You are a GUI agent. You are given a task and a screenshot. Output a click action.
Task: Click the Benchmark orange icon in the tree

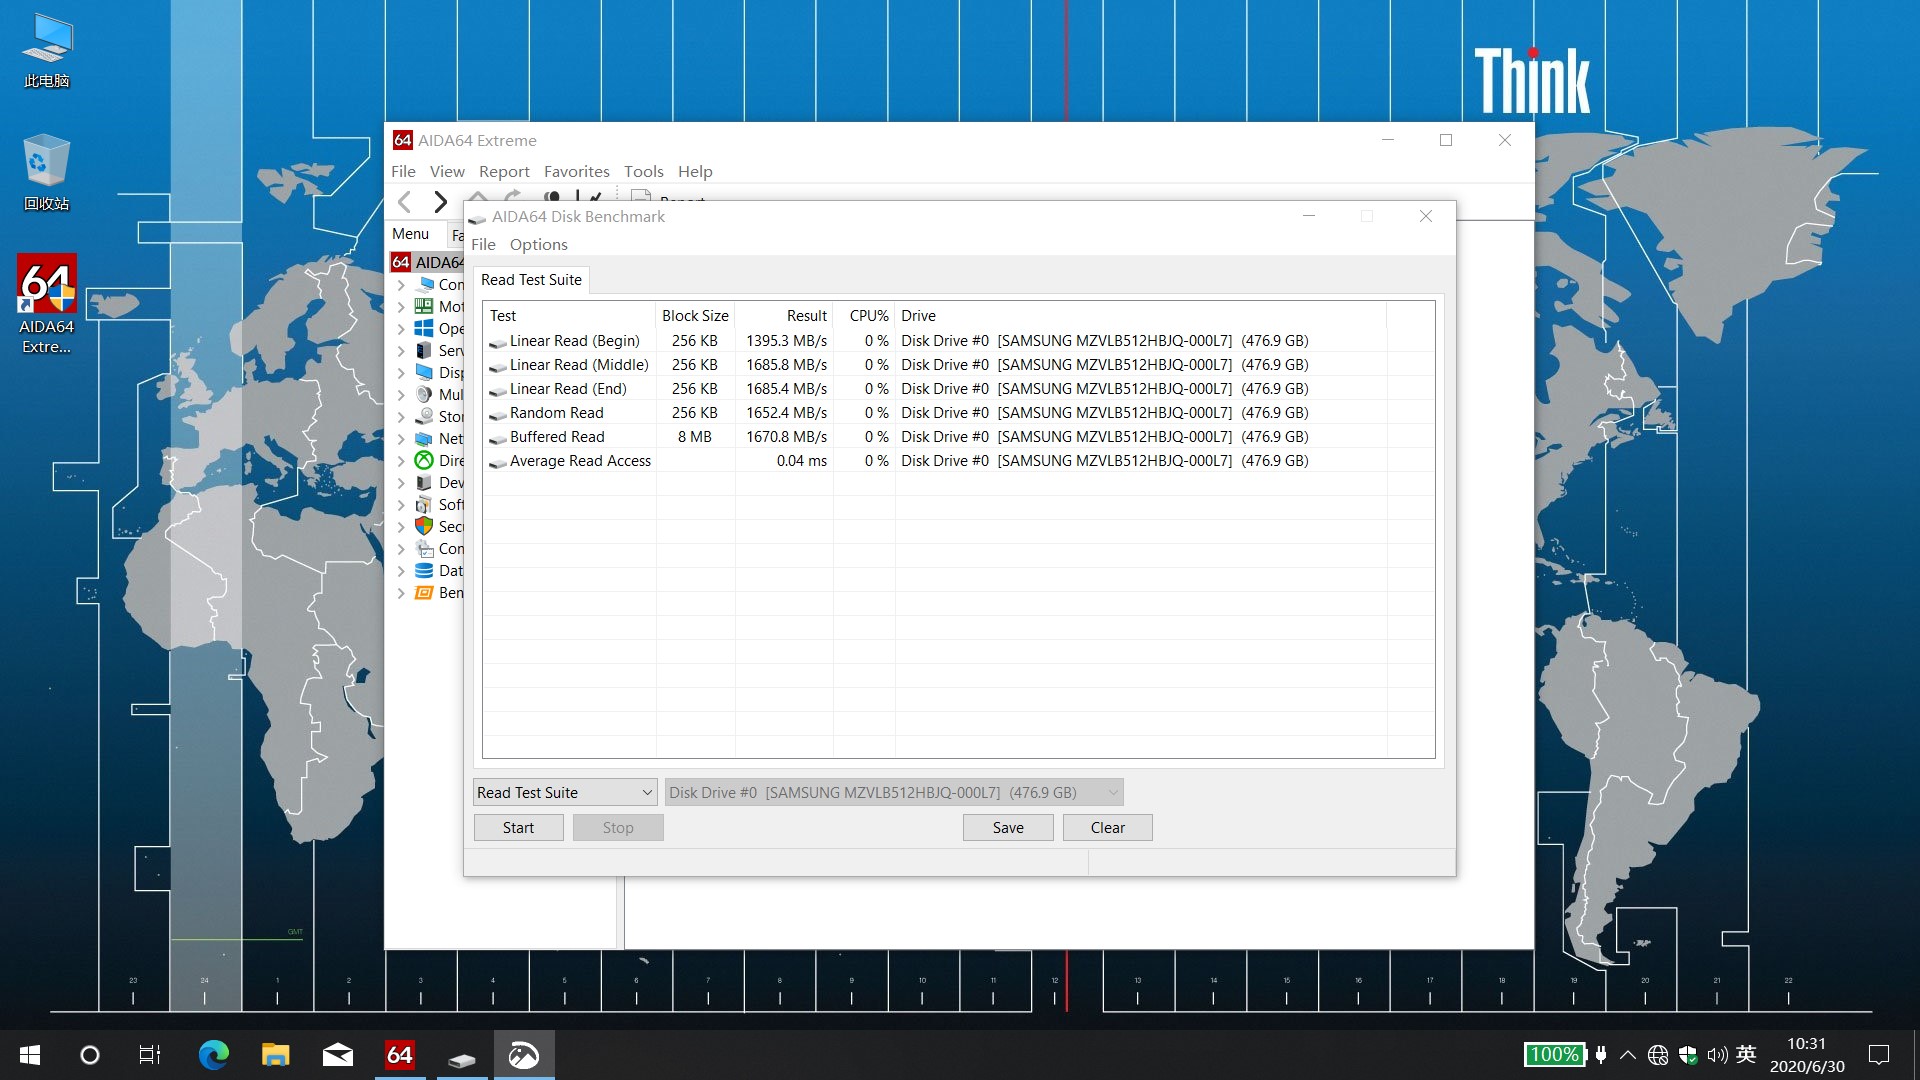[x=424, y=592]
